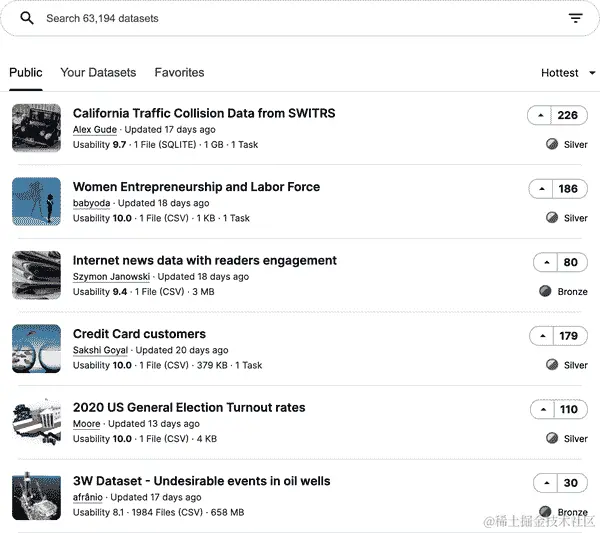Viewport: 600px width, 533px height.
Task: Open the filter options icon
Action: (x=575, y=18)
